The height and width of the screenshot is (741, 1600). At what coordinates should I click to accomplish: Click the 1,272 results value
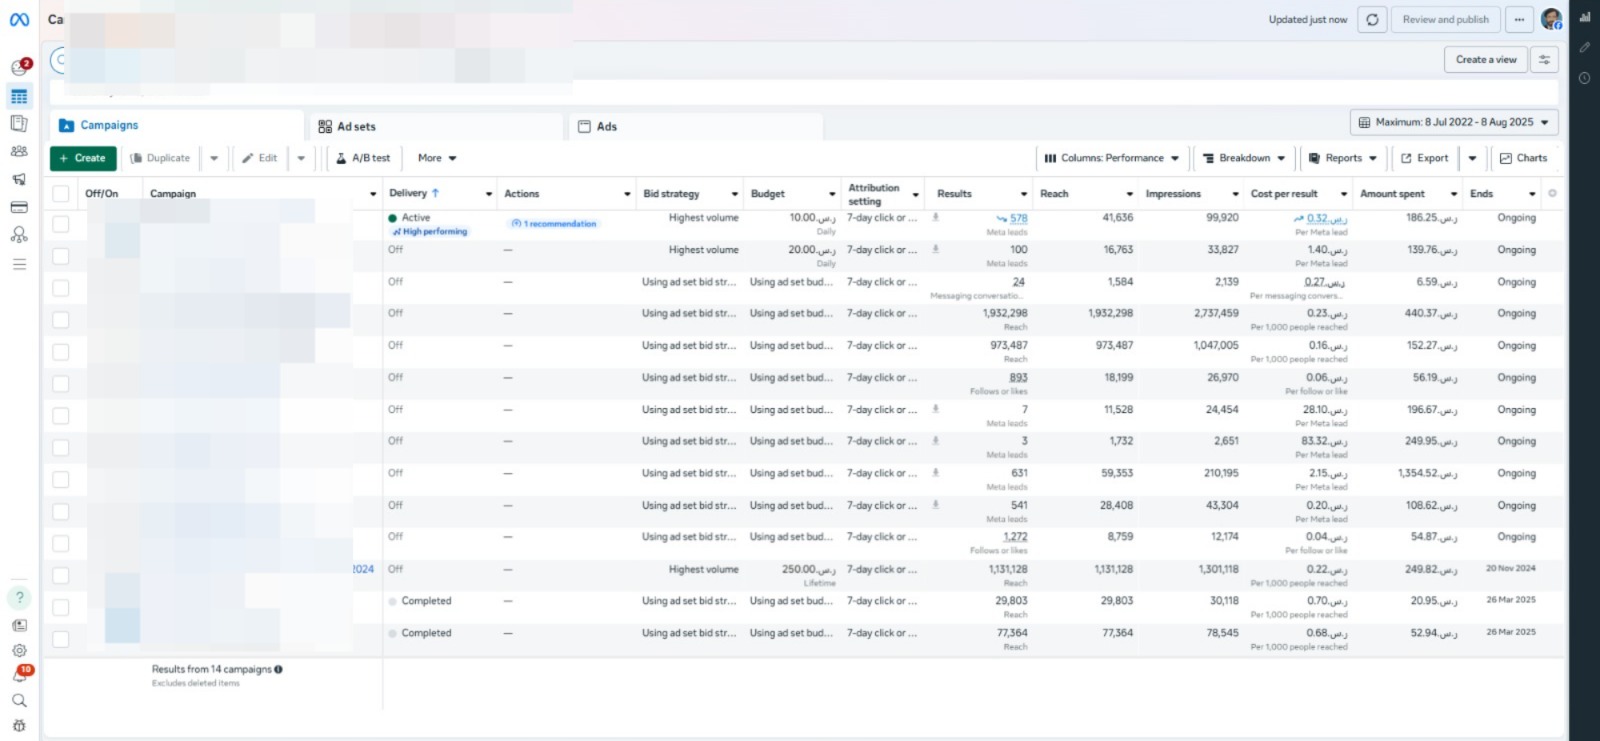click(x=1015, y=537)
